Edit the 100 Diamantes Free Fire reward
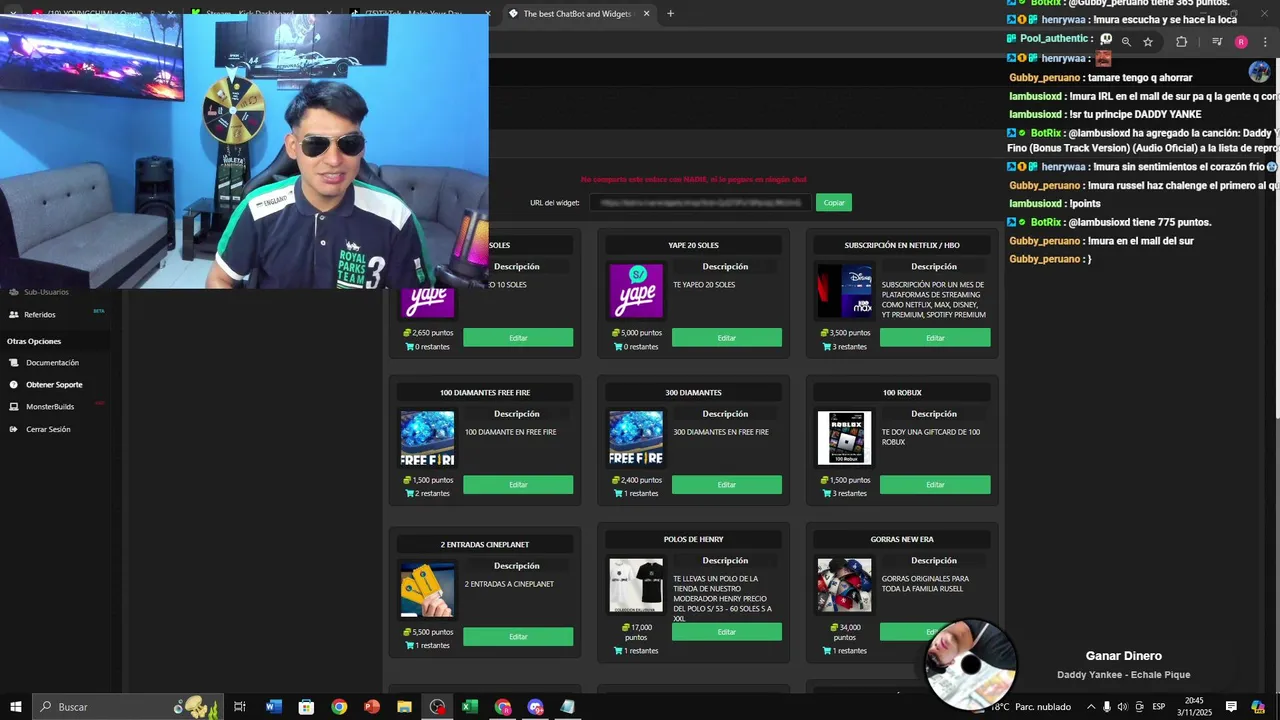The image size is (1280, 720). point(518,485)
